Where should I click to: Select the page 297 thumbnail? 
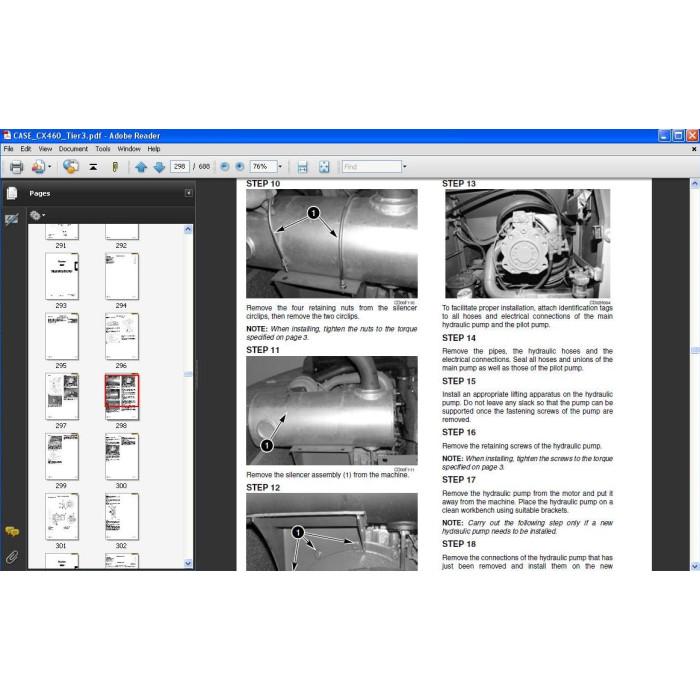click(62, 396)
